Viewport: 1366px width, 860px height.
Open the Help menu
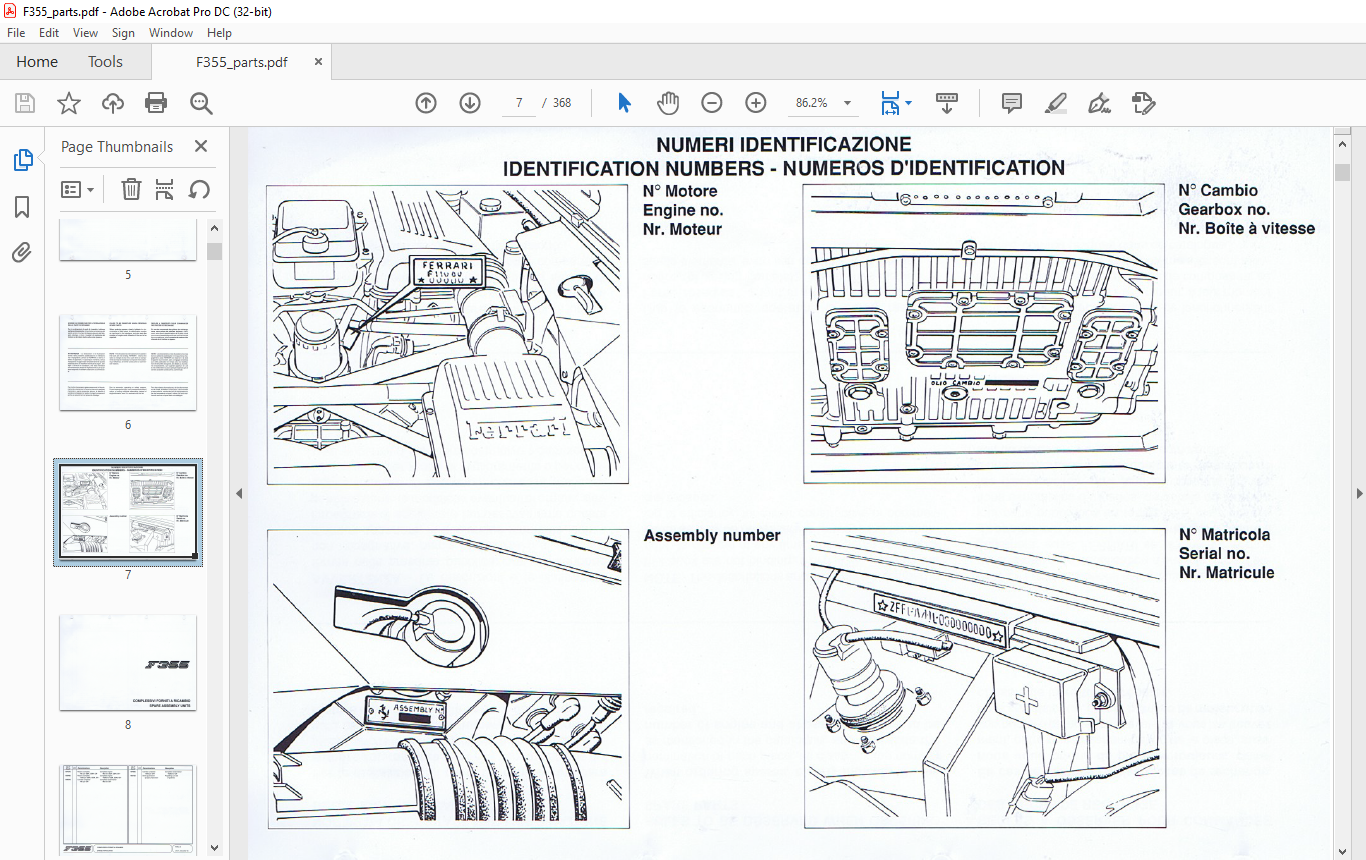click(x=219, y=33)
